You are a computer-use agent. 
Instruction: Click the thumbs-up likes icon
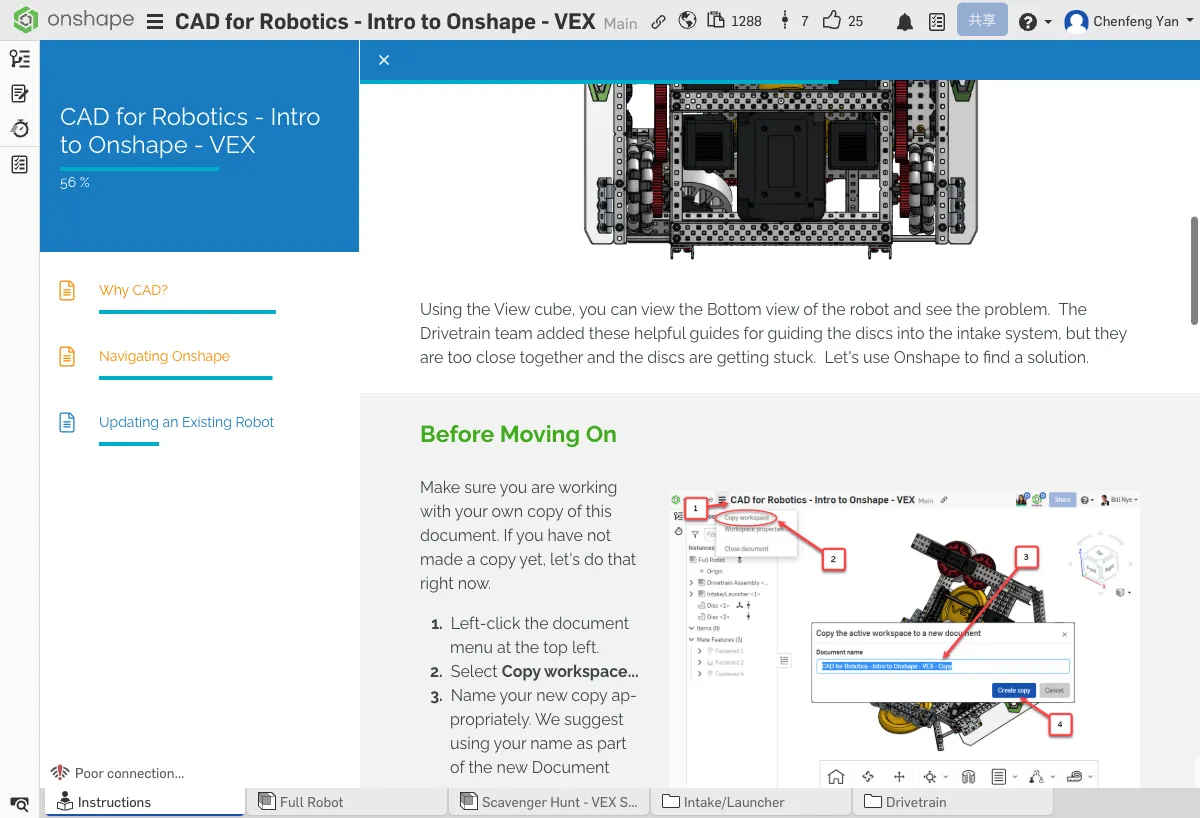[x=831, y=20]
